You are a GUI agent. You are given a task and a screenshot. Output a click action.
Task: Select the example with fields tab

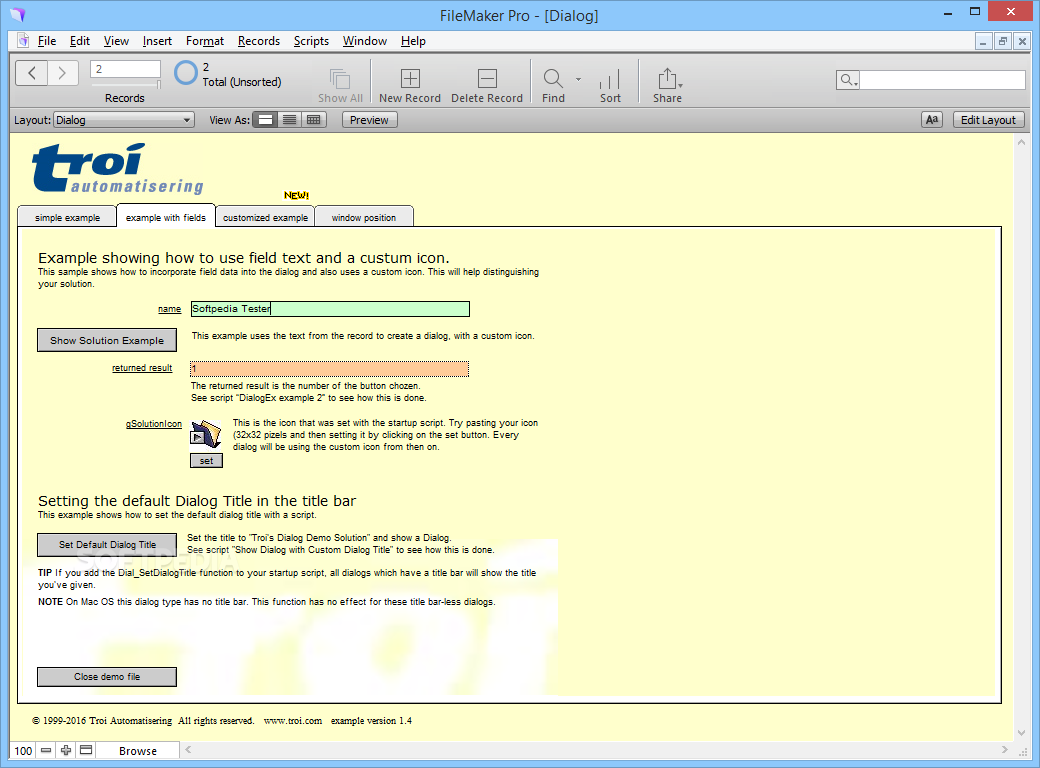coord(166,216)
